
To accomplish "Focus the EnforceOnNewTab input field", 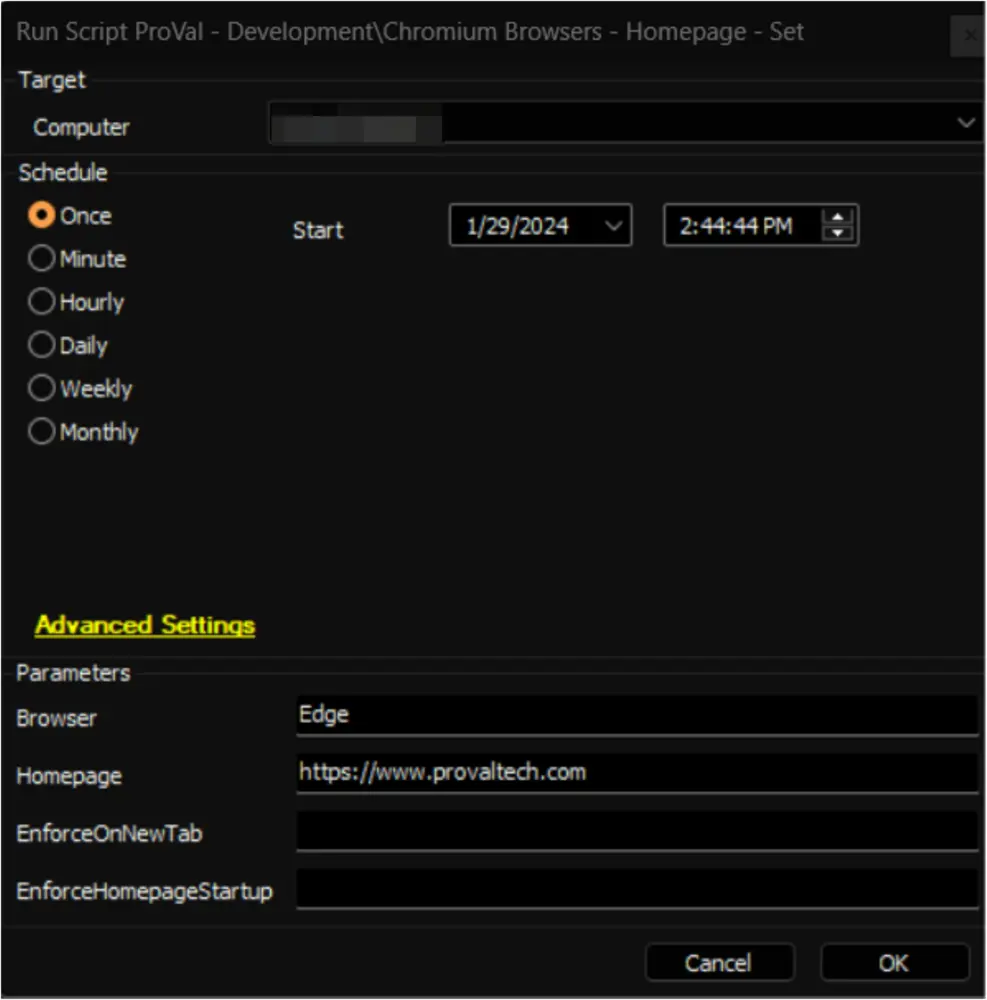I will [637, 831].
